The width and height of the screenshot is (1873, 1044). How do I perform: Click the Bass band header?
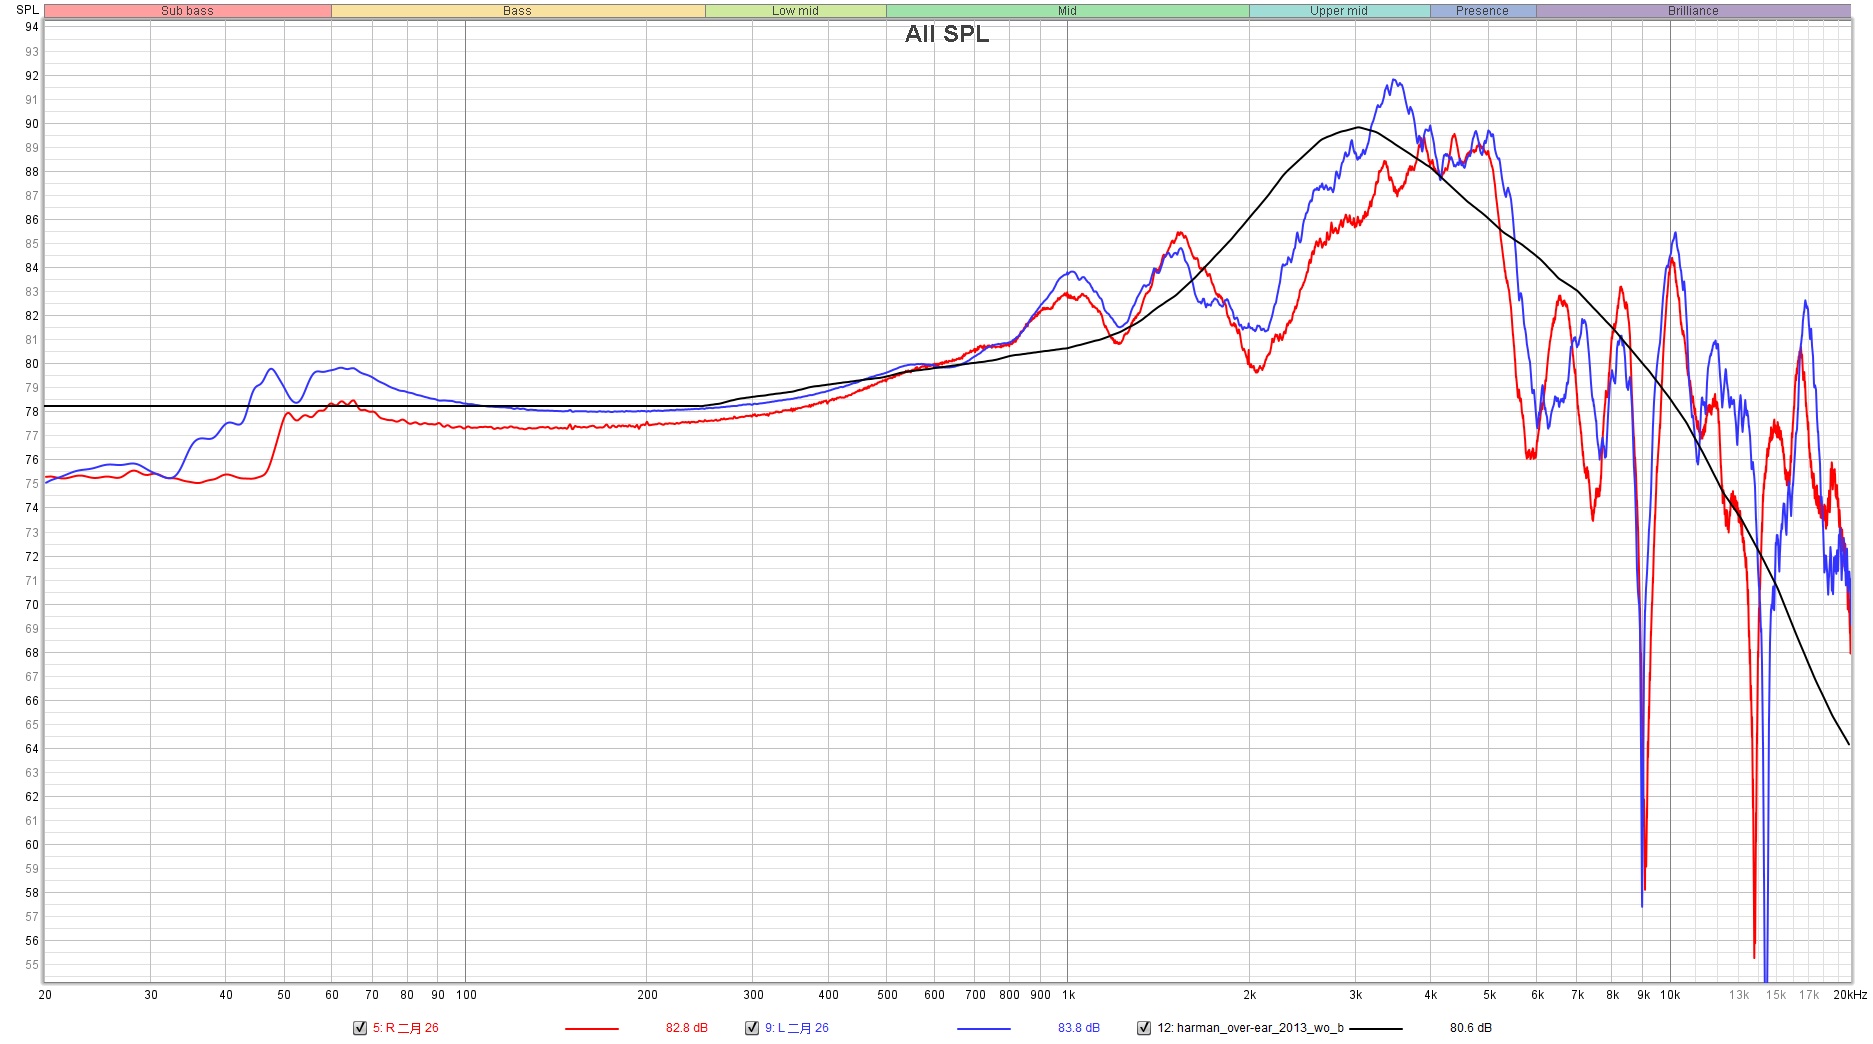click(x=518, y=11)
